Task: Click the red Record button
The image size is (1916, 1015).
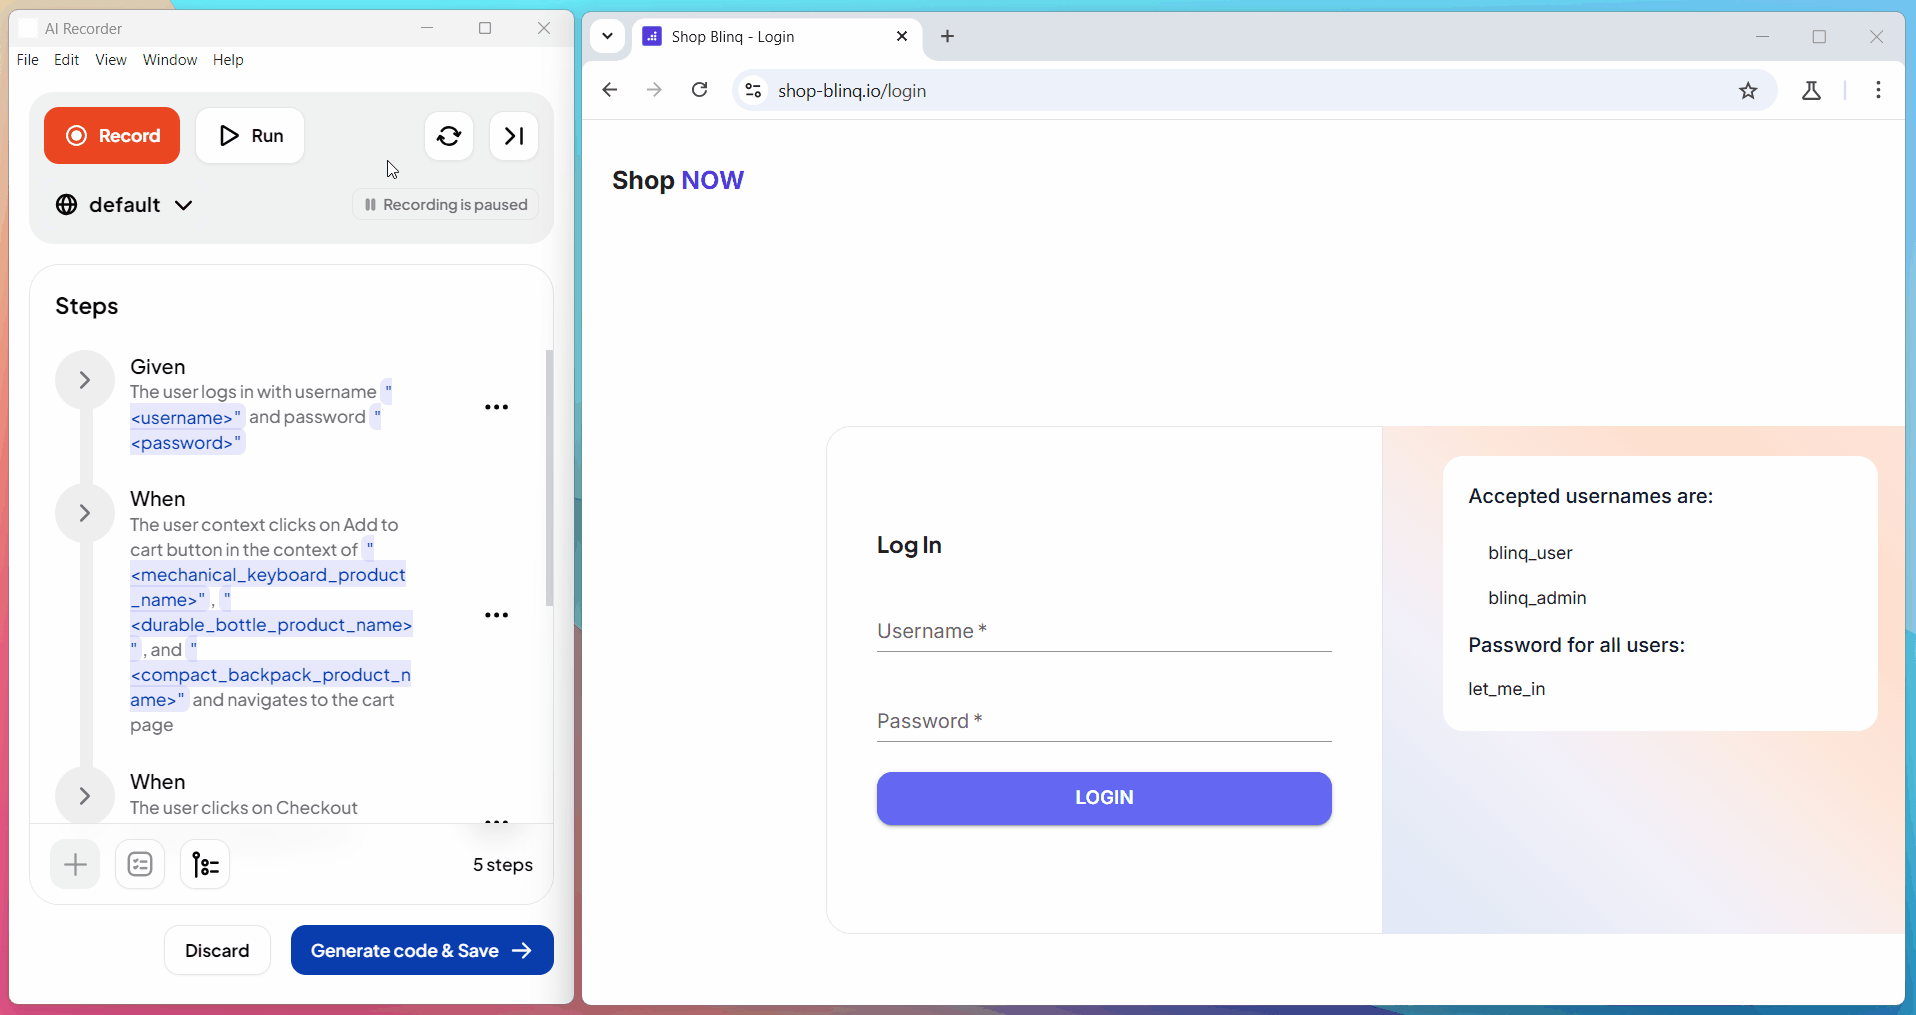Action: click(x=112, y=136)
